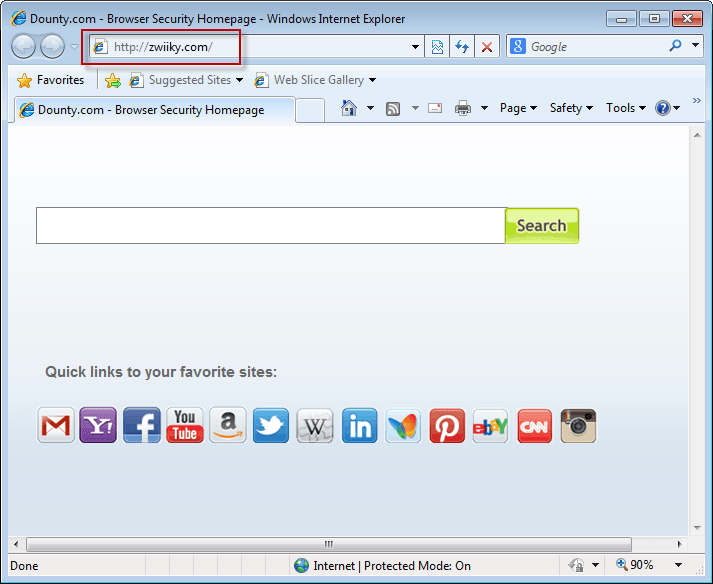Screen dimensions: 713x584
Task: Open the Favorites button
Action: (x=50, y=81)
